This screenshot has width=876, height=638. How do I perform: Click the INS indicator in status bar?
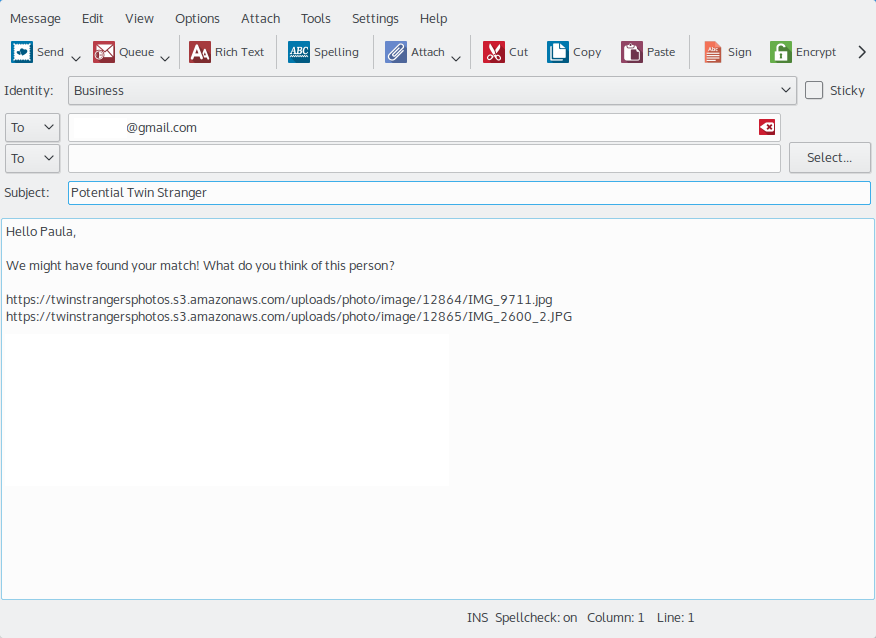click(x=477, y=617)
